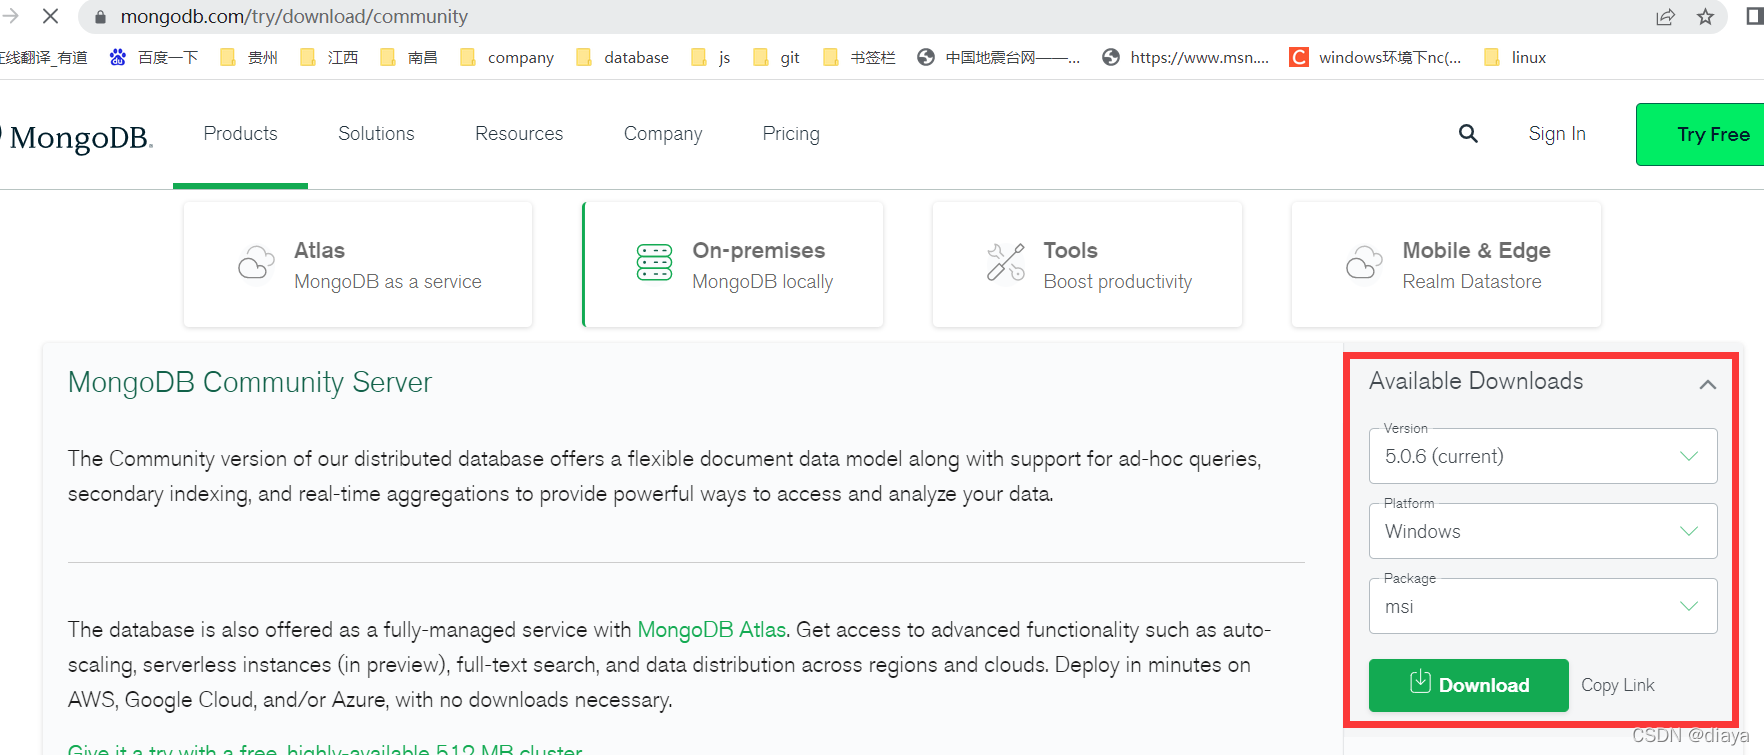Open the 百度一下 bookmark
The image size is (1764, 755).
(153, 57)
